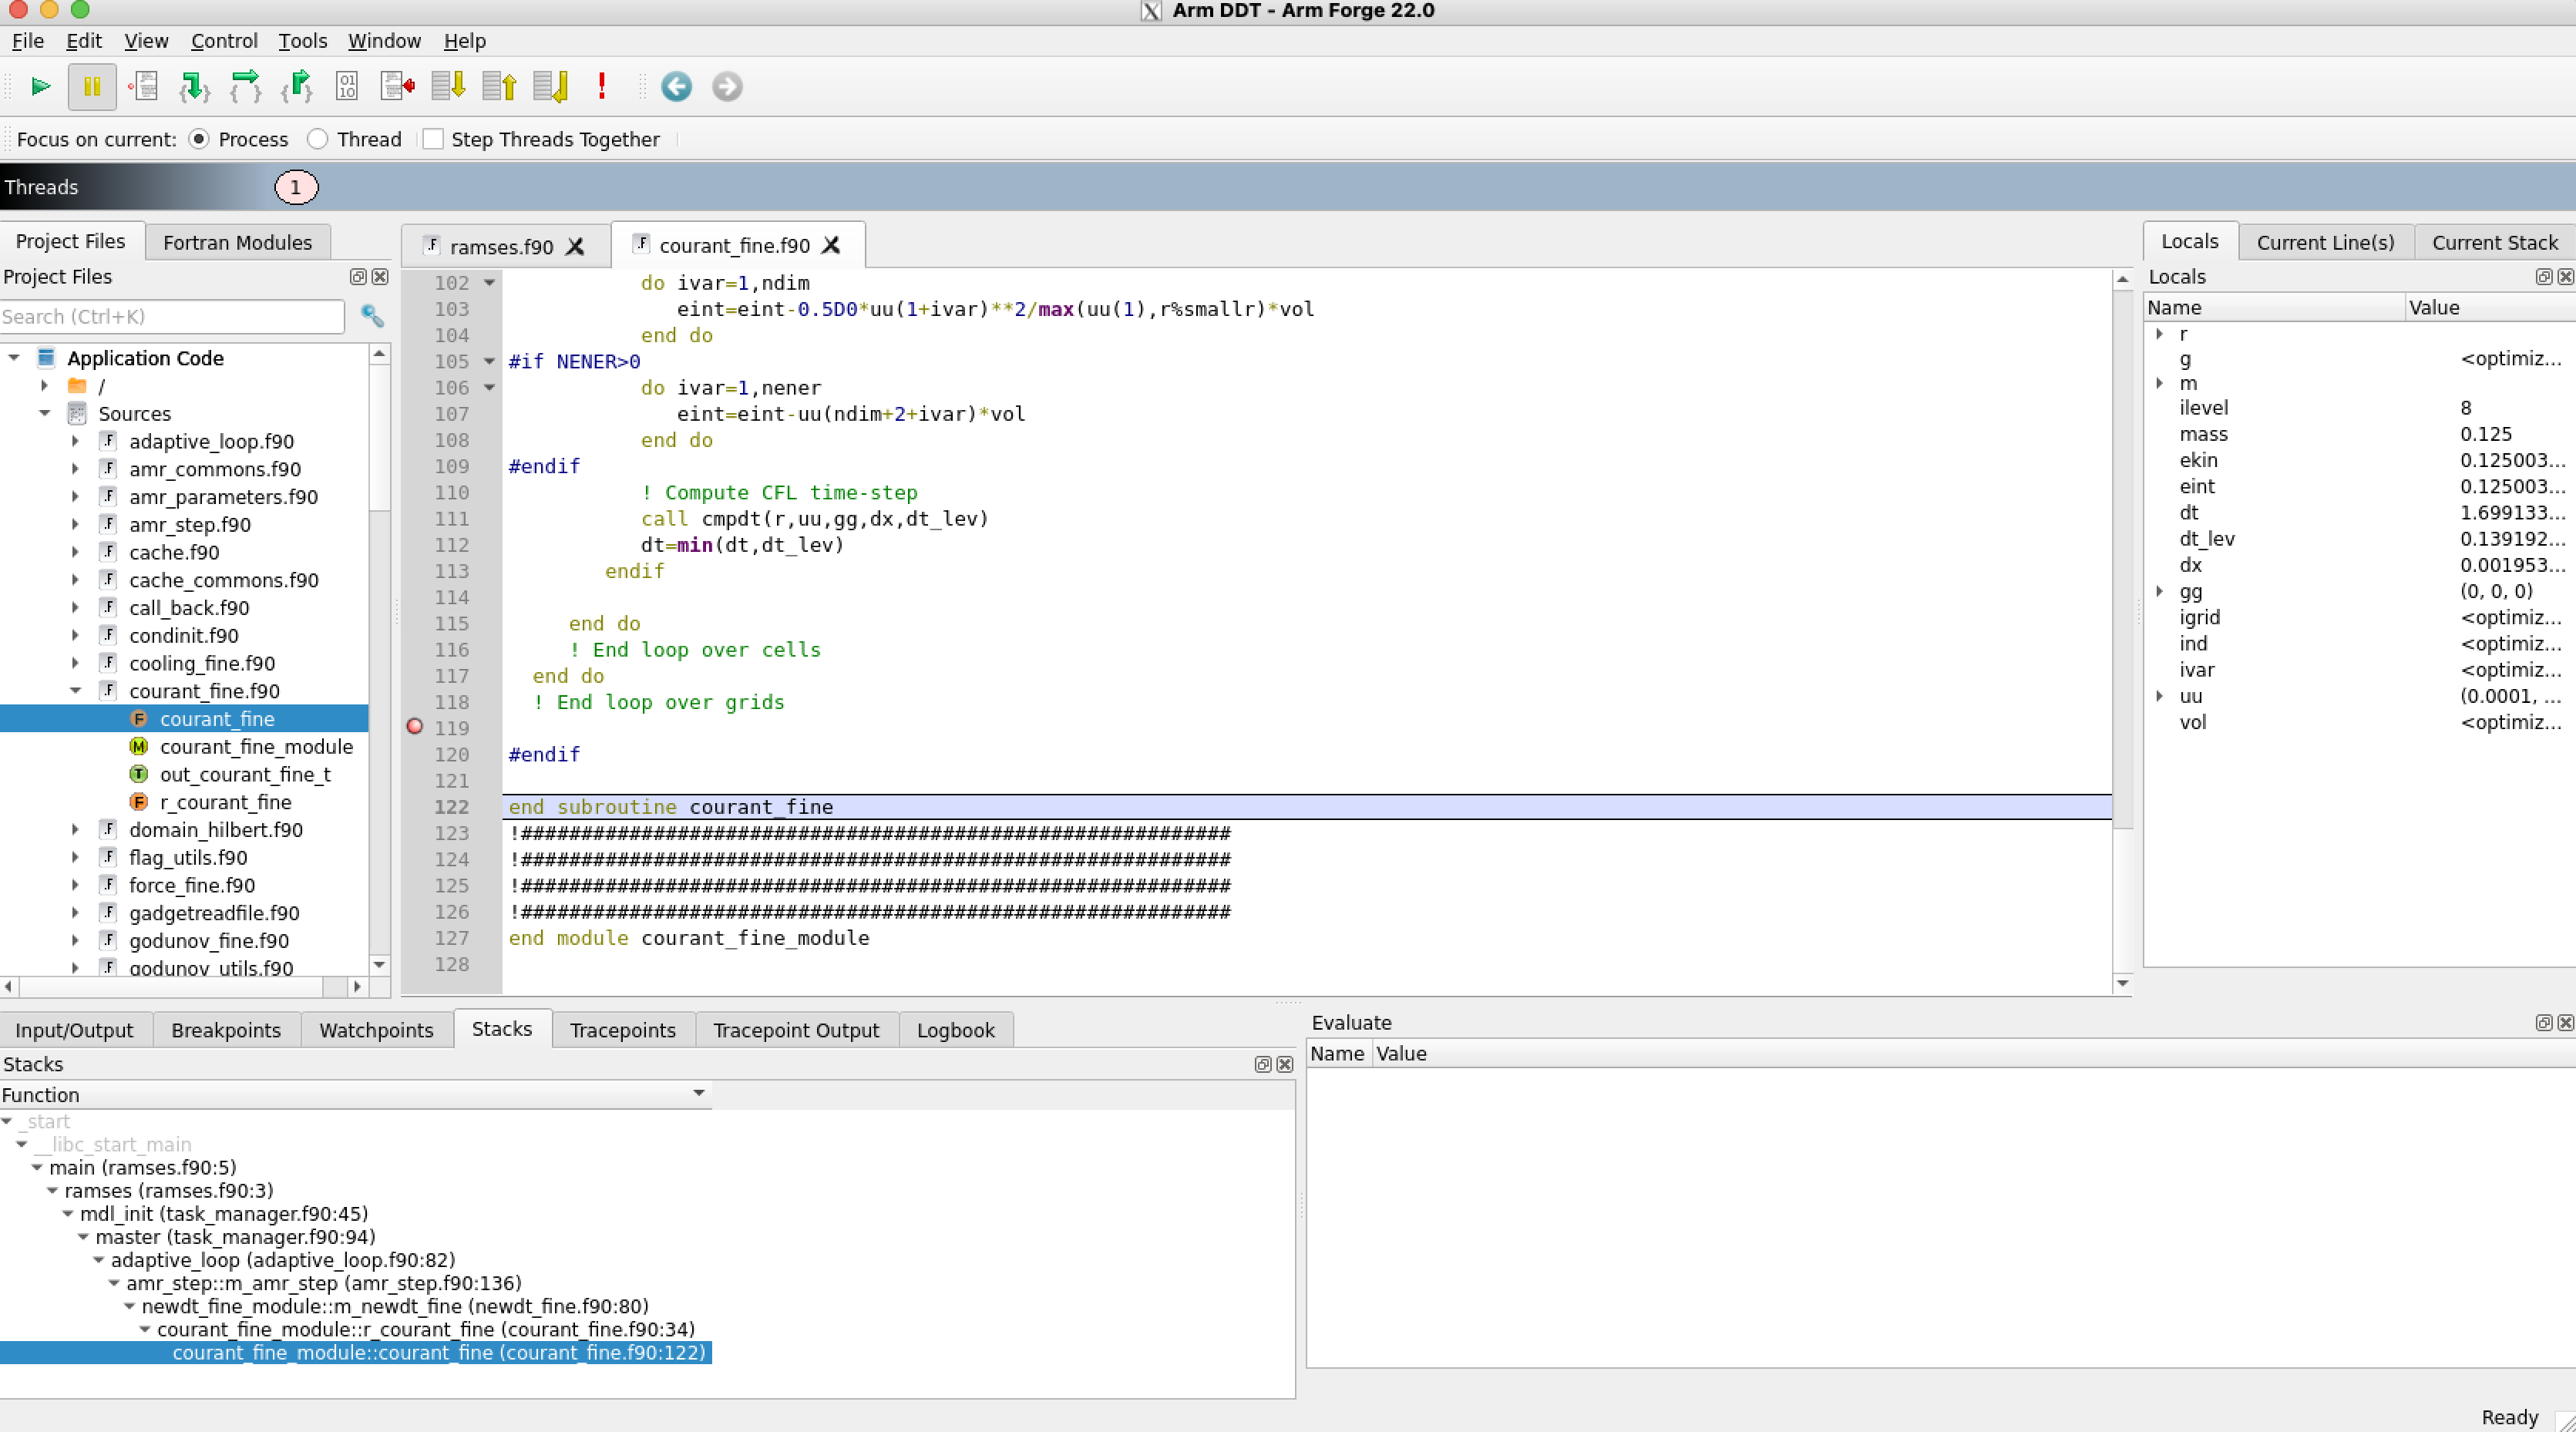Click the Search (Ctrl+K) input field
The width and height of the screenshot is (2576, 1432).
172,317
